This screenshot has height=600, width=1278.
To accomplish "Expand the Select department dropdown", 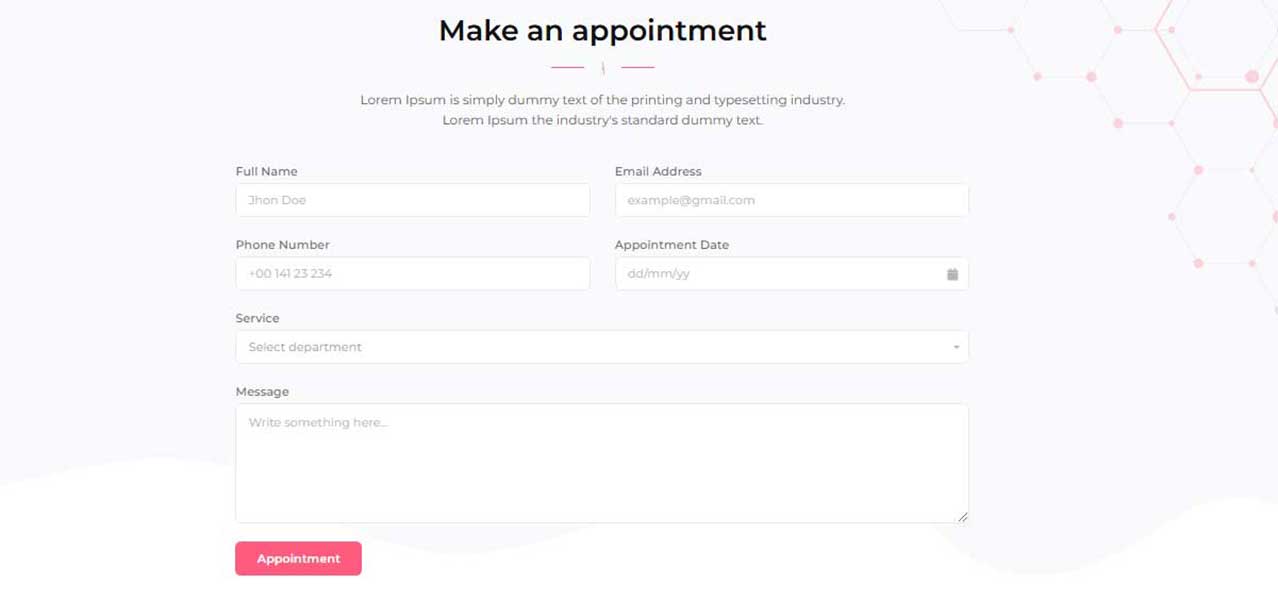I will pos(601,347).
